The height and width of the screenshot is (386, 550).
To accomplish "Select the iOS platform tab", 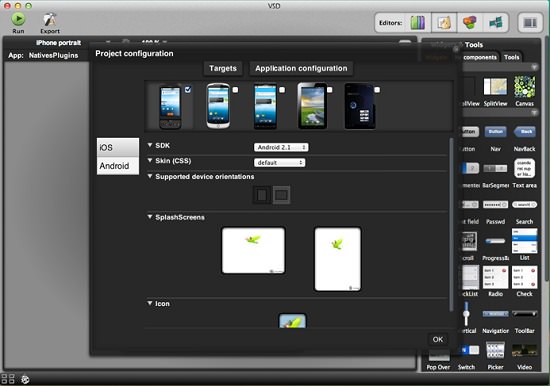I will pyautogui.click(x=118, y=147).
